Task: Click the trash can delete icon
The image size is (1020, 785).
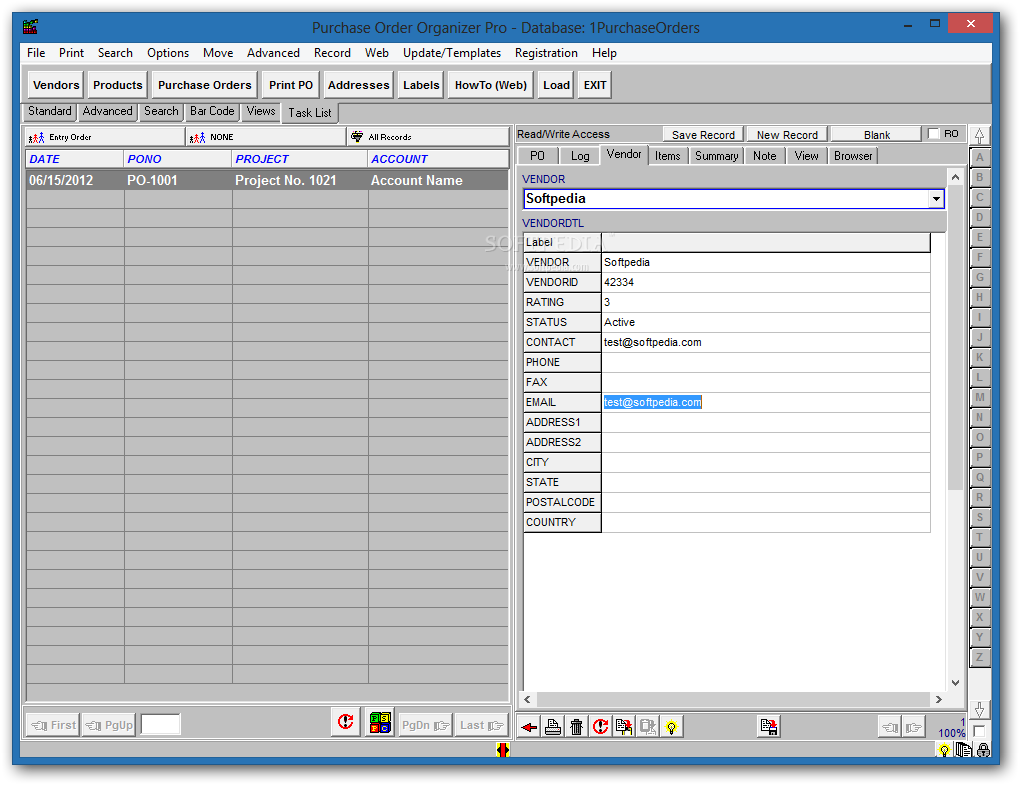Action: [x=576, y=726]
